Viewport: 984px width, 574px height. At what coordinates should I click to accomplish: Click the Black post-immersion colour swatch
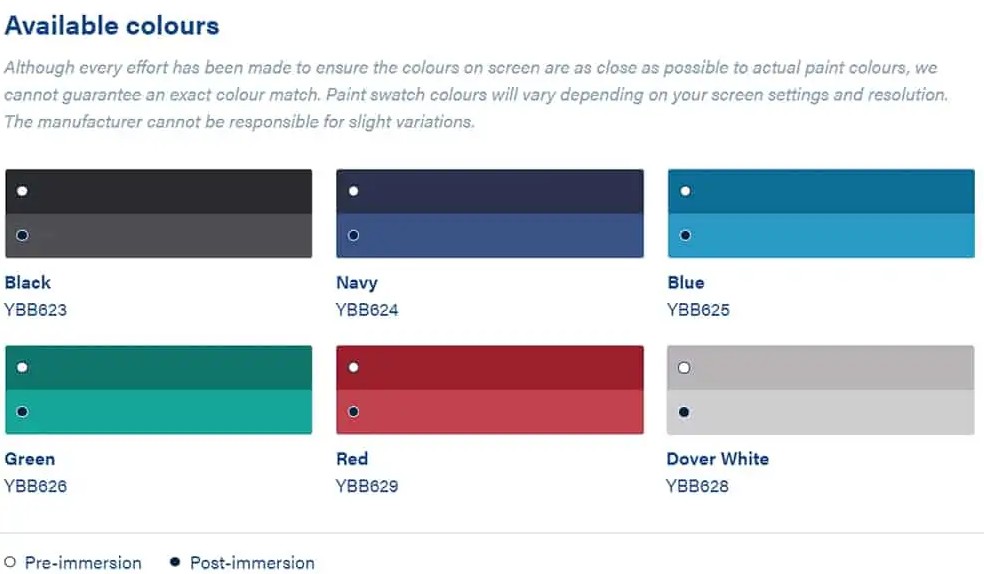click(158, 236)
